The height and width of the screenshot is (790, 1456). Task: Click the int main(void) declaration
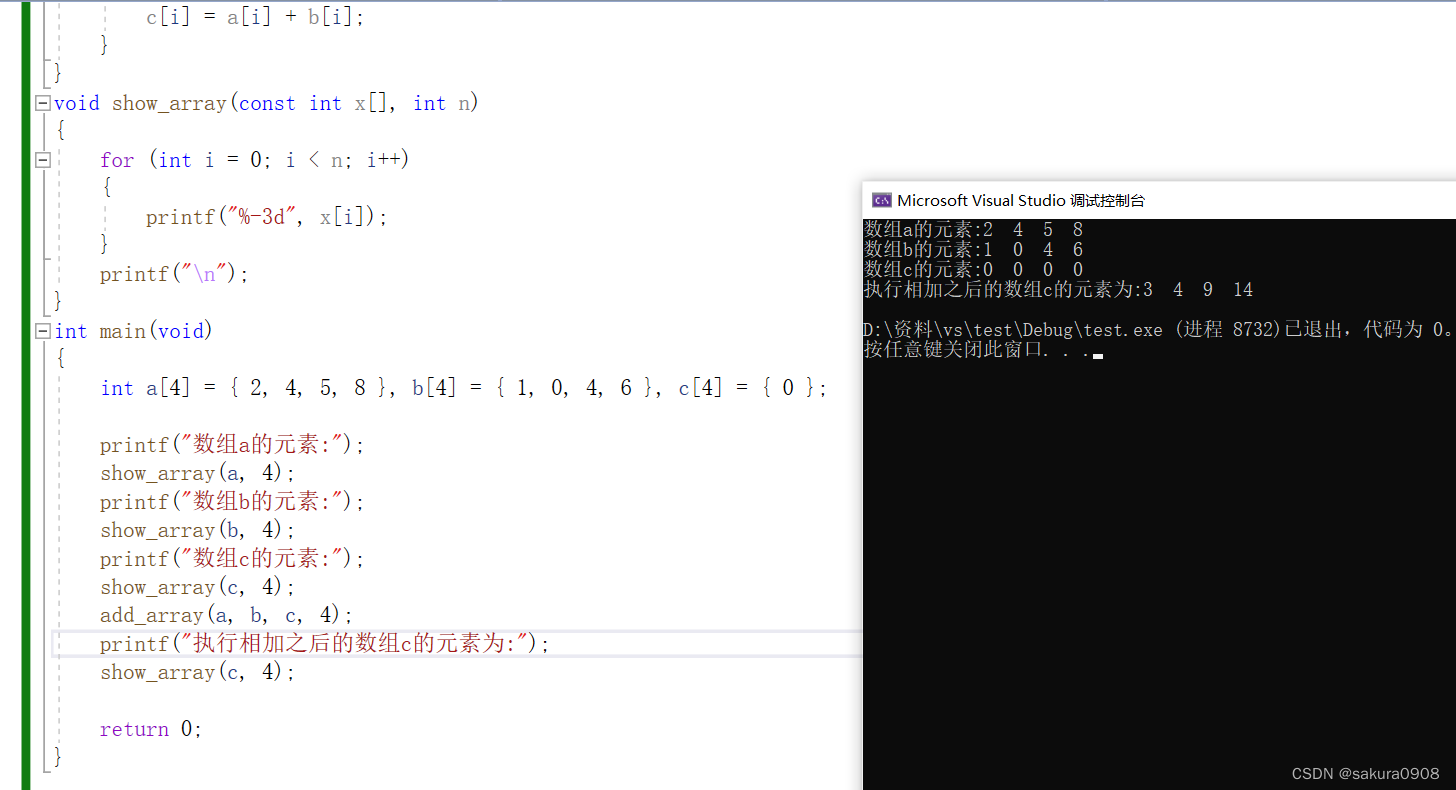[x=133, y=331]
